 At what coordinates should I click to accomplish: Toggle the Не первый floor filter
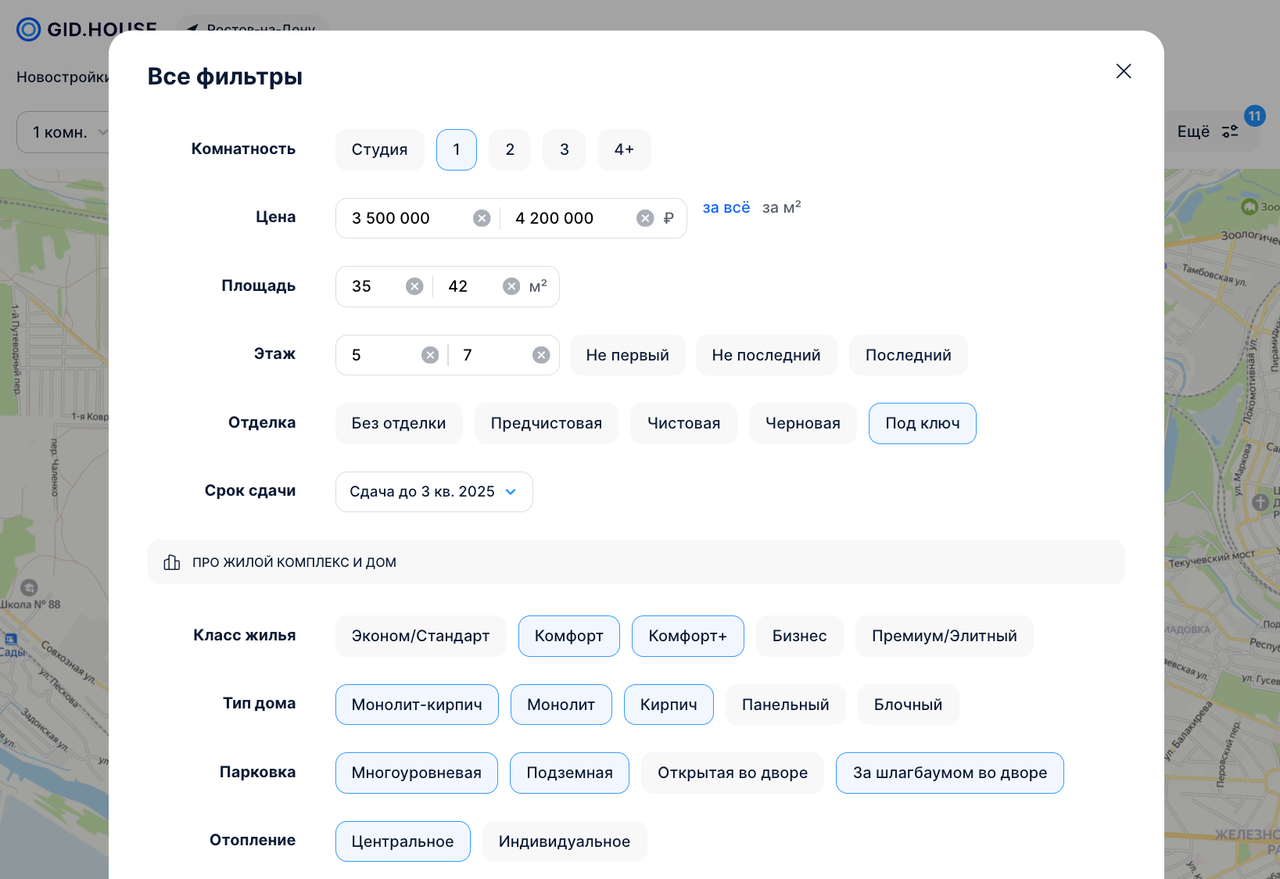(628, 355)
